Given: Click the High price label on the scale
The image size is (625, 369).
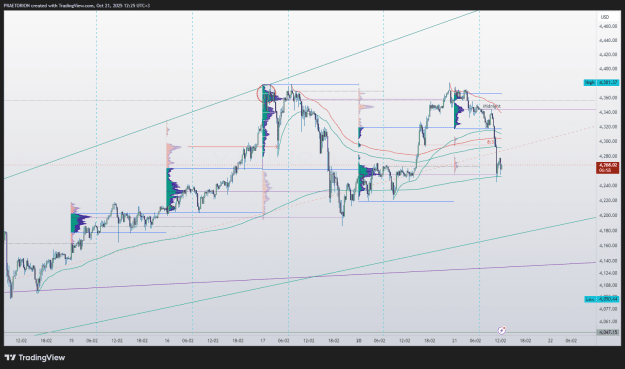Looking at the screenshot, I should coord(601,82).
